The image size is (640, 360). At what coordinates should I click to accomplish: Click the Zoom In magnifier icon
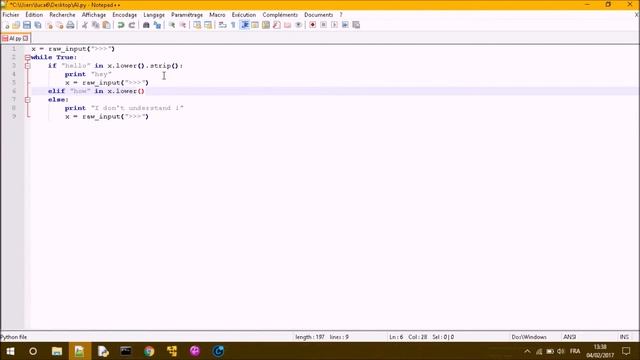[x=172, y=25]
